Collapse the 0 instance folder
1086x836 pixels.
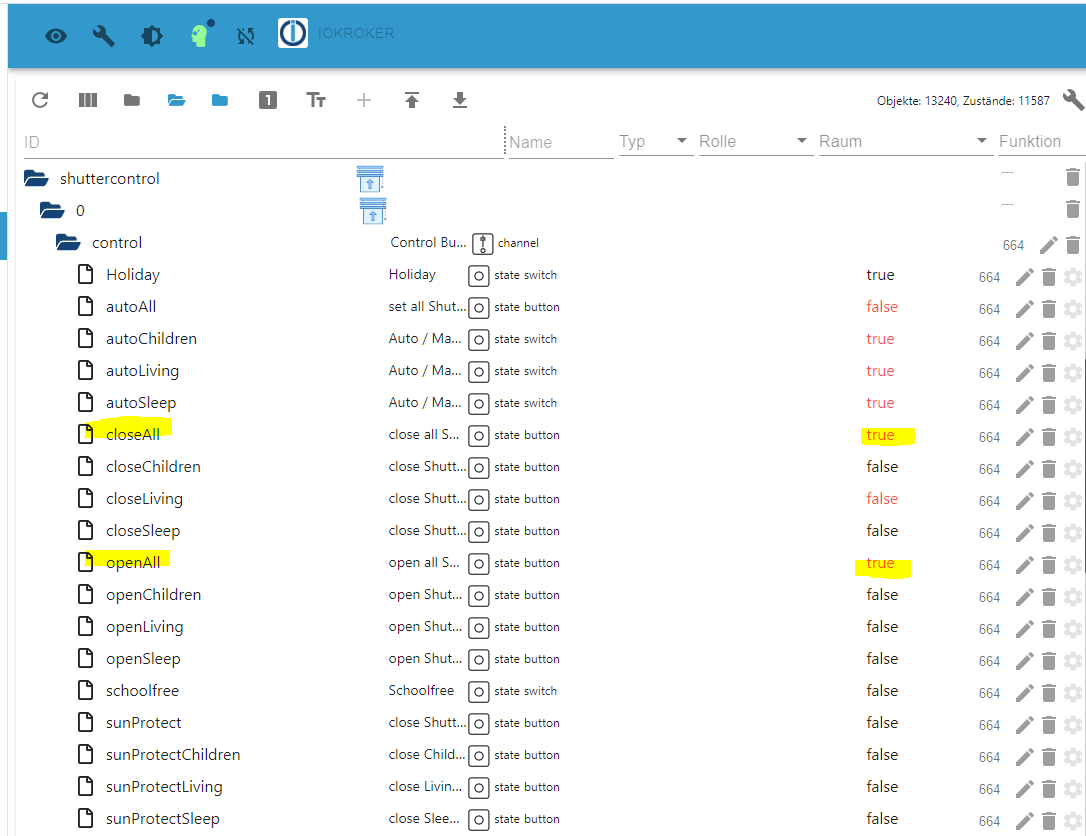tap(52, 211)
